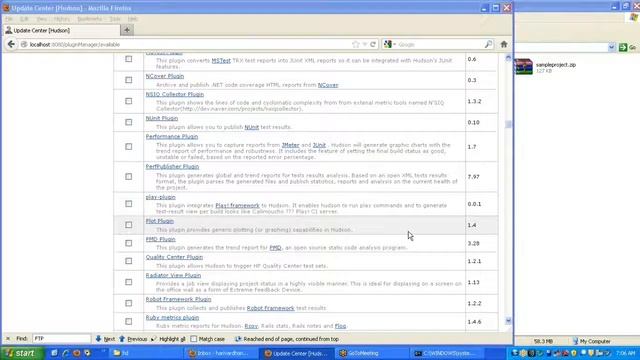Click the Go button in Explorer window
The image size is (640, 360).
point(628,47)
